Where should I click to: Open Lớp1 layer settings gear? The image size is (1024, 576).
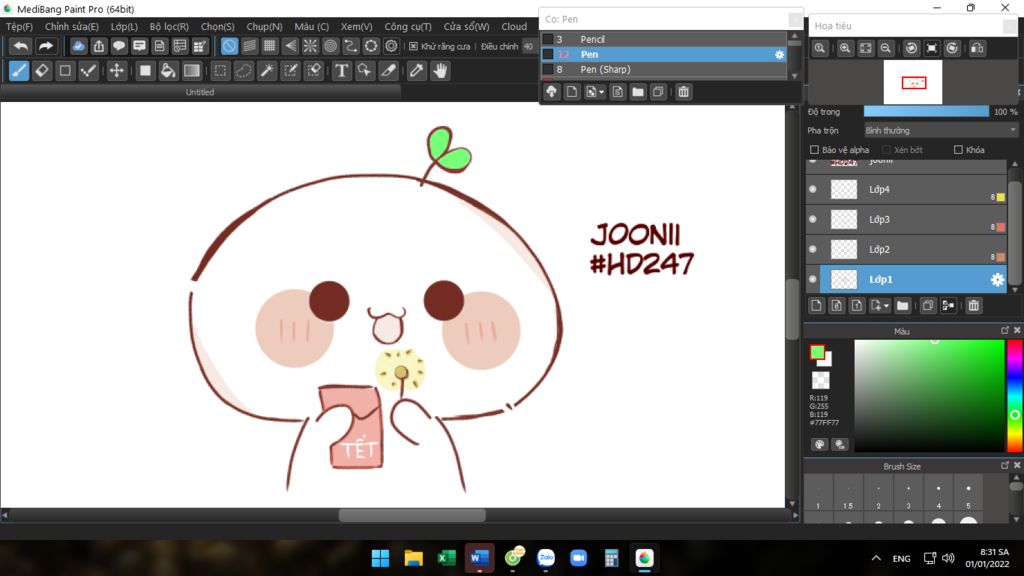click(x=997, y=280)
